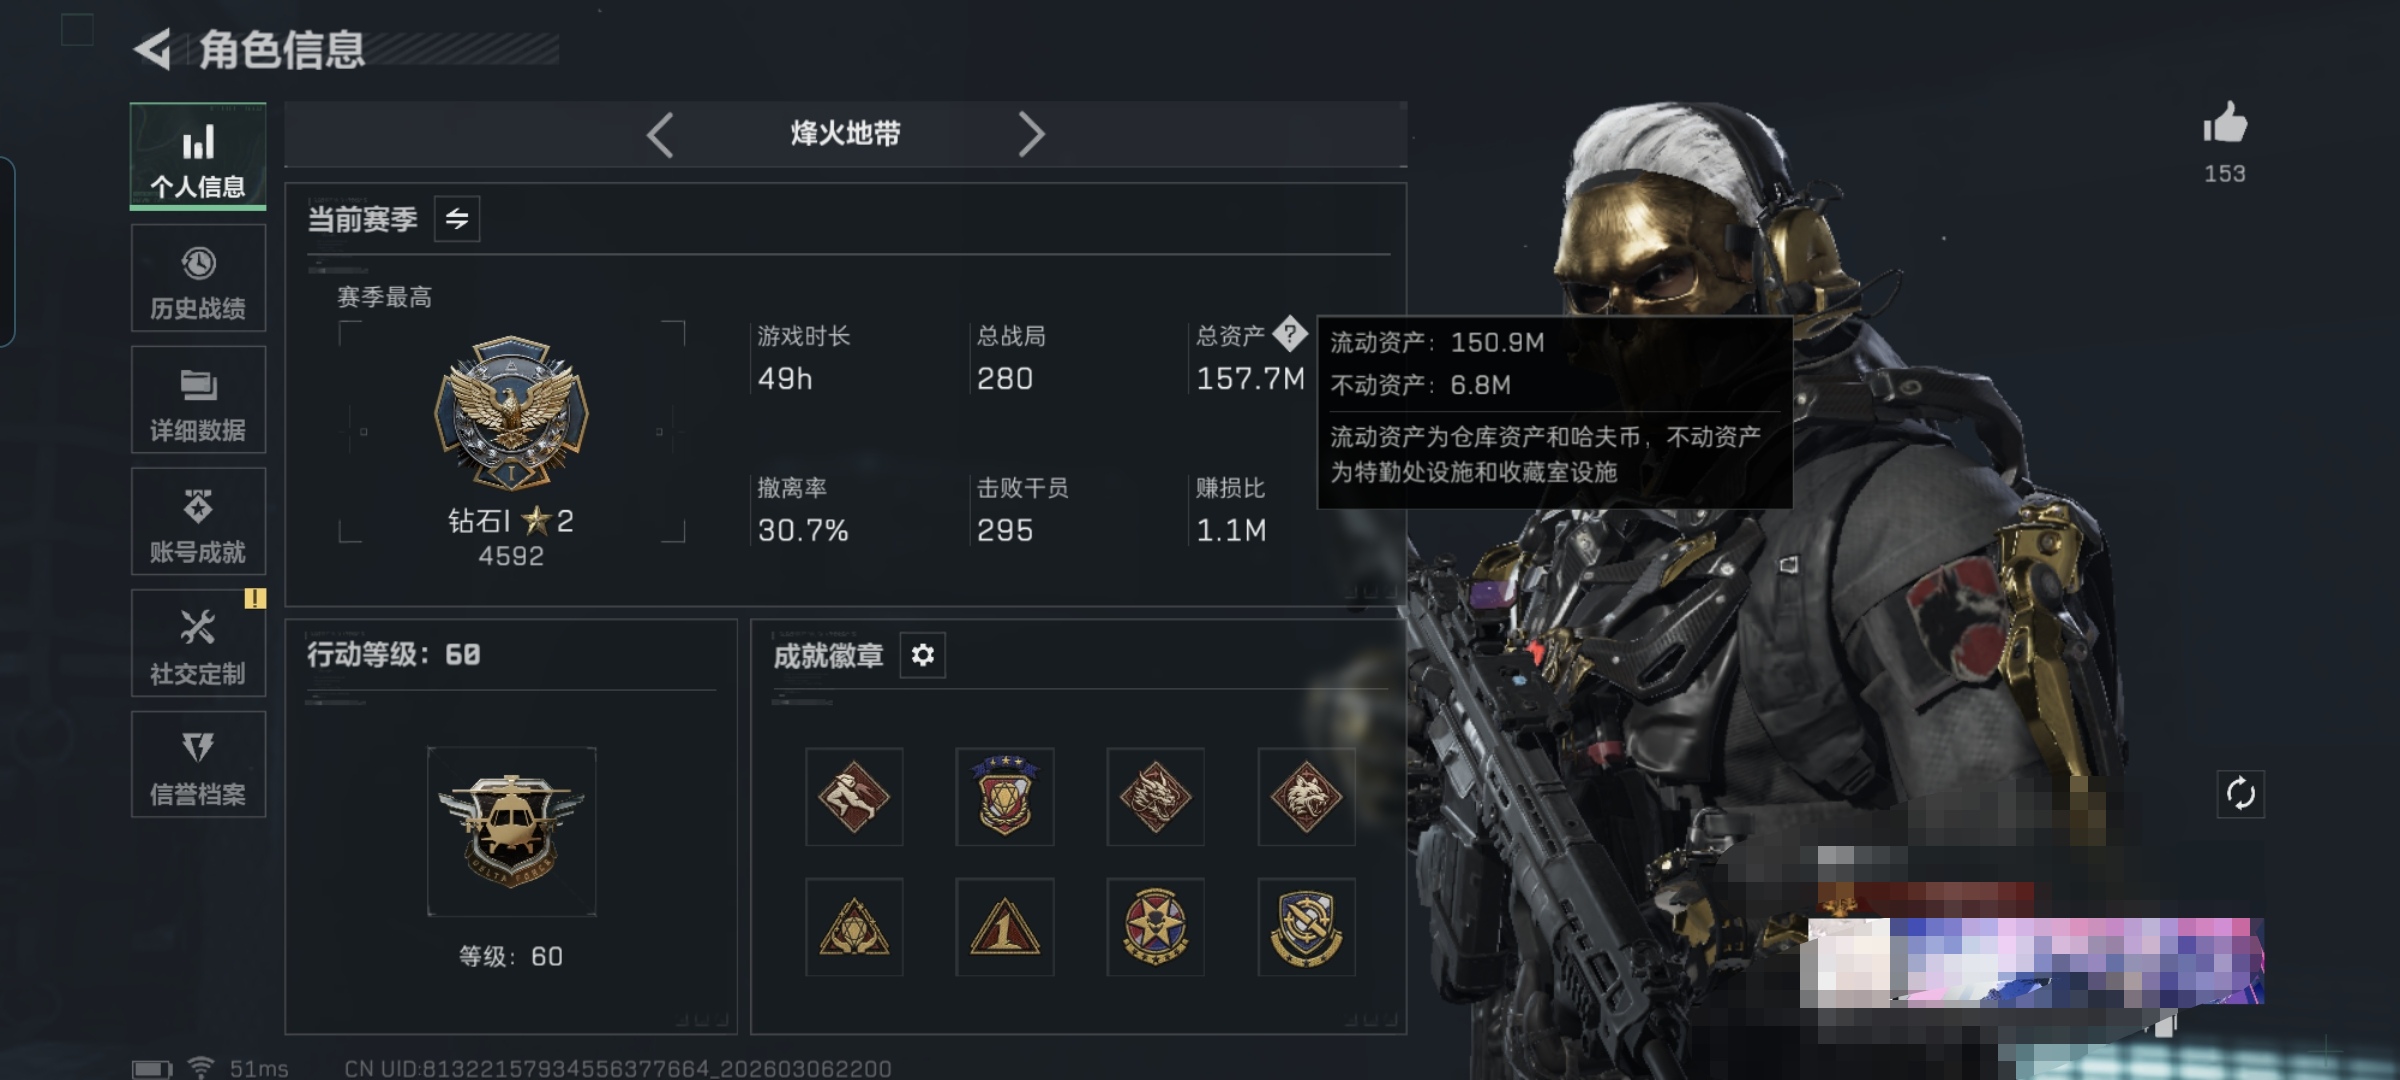Select the wolf head achievement badge
Screen dimensions: 2400x1080
tap(1306, 797)
